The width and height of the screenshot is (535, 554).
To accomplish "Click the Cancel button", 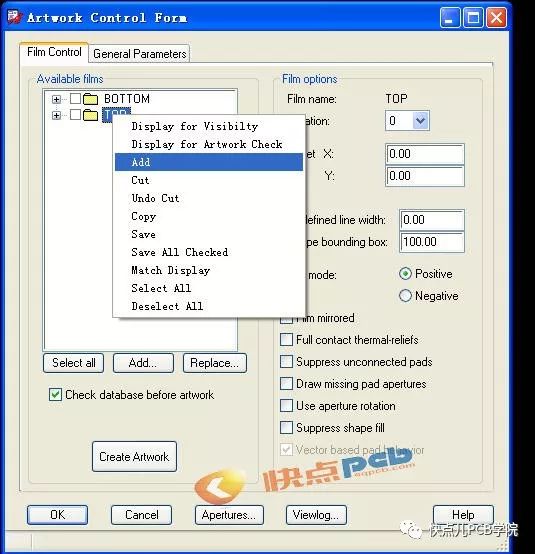I will click(x=141, y=515).
